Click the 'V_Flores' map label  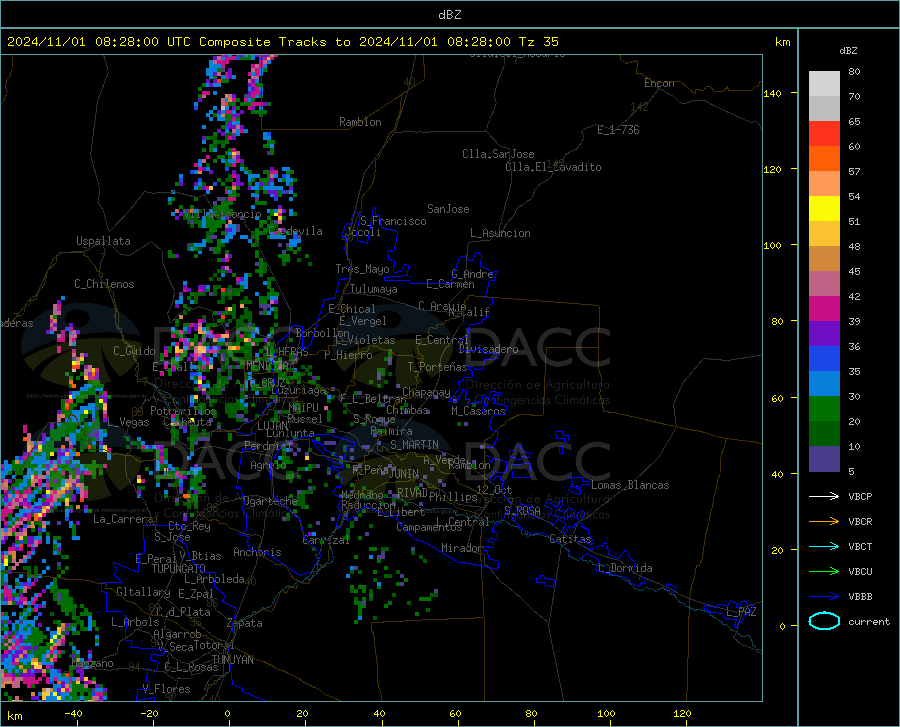point(166,689)
